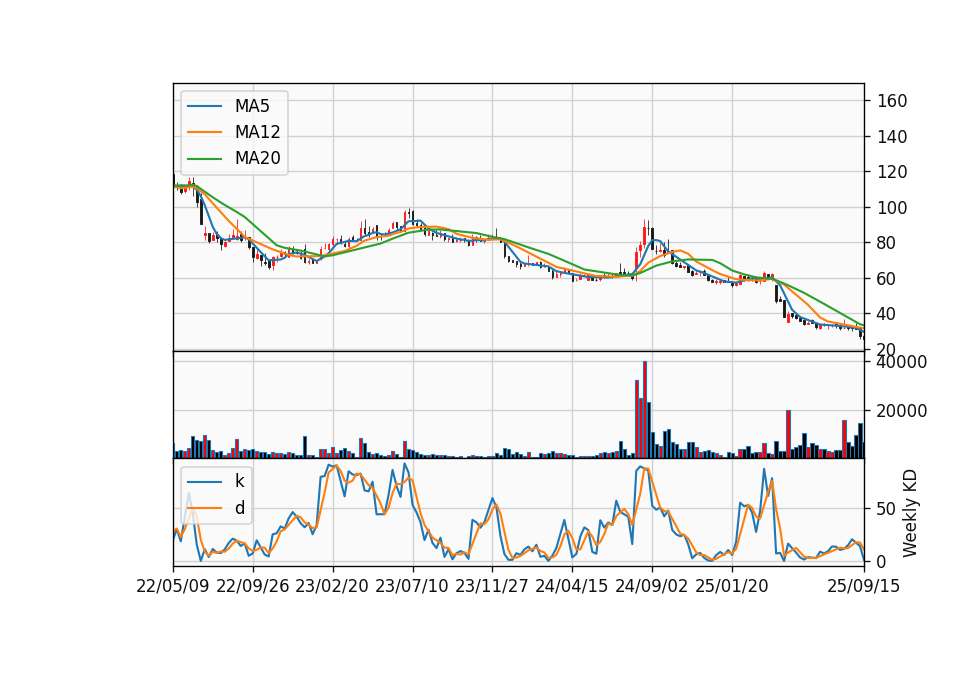Click the 25/01/20 date label

click(x=732, y=586)
